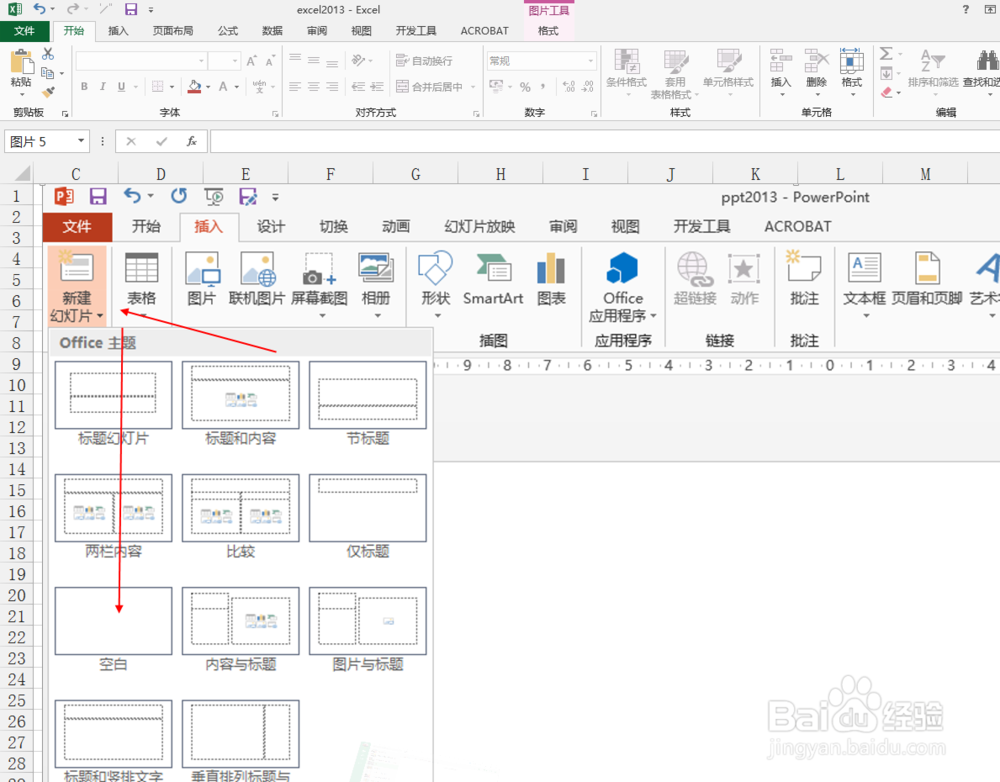1000x782 pixels.
Task: Select the Format Painter brush in Excel
Action: click(48, 92)
